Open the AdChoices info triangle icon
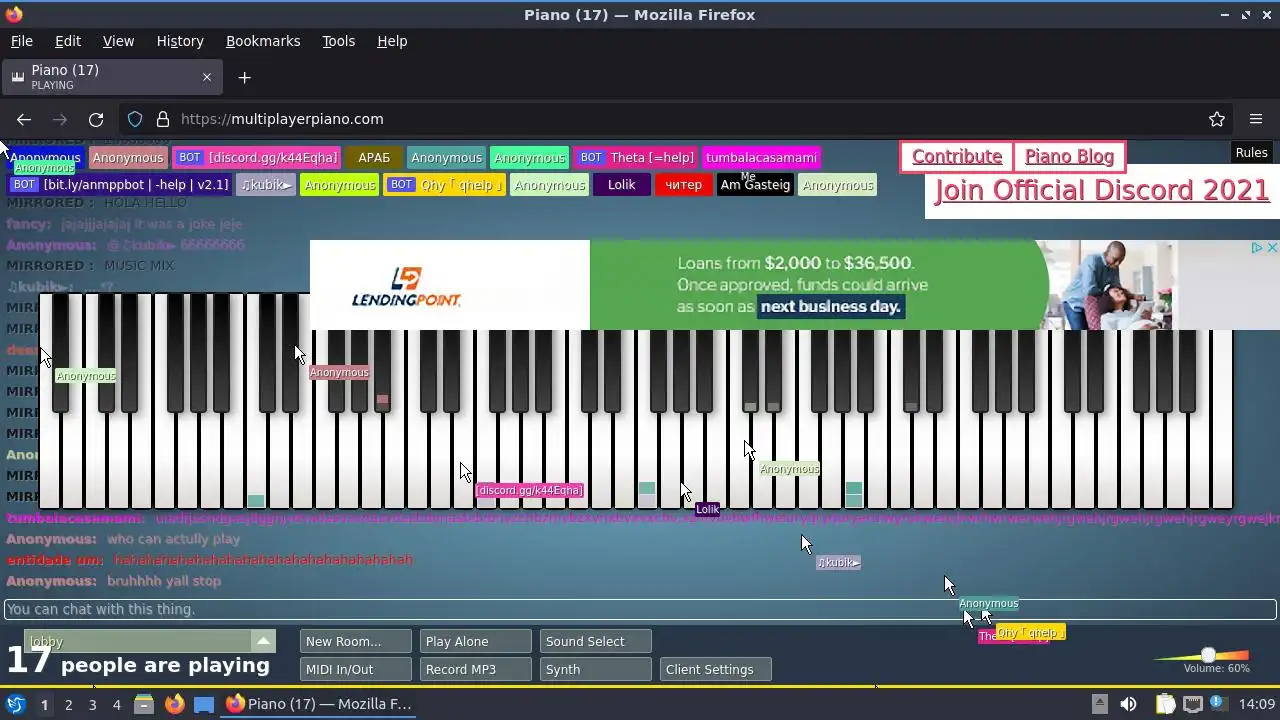 [x=1258, y=247]
